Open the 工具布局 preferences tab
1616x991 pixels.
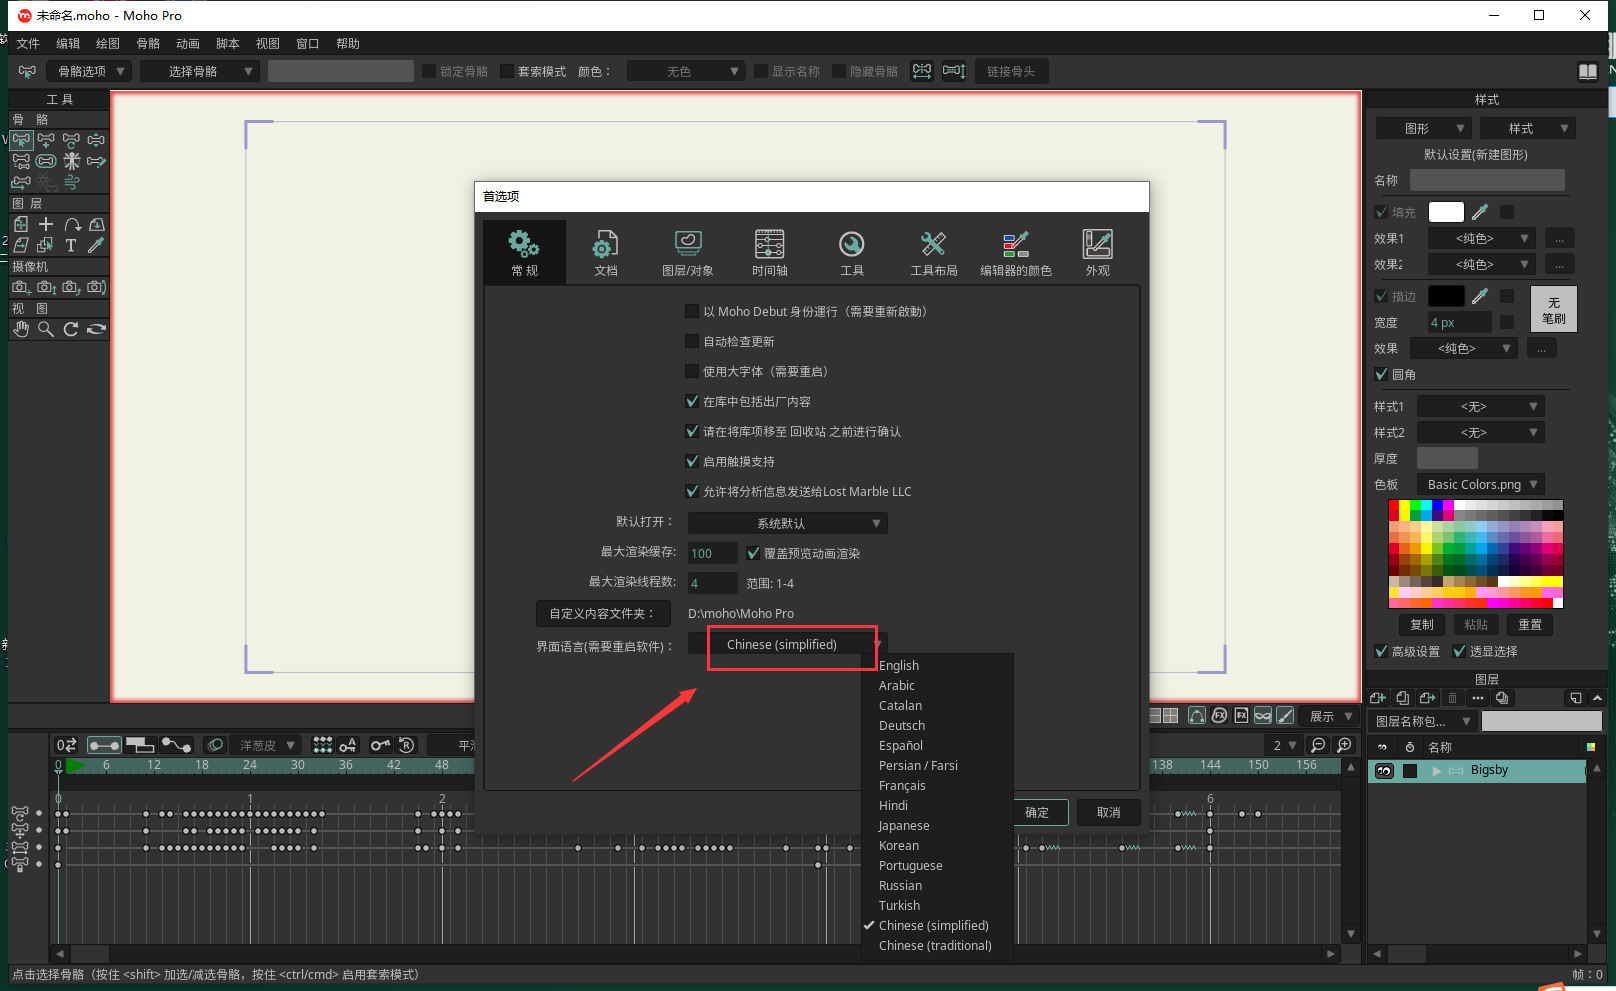pyautogui.click(x=934, y=252)
